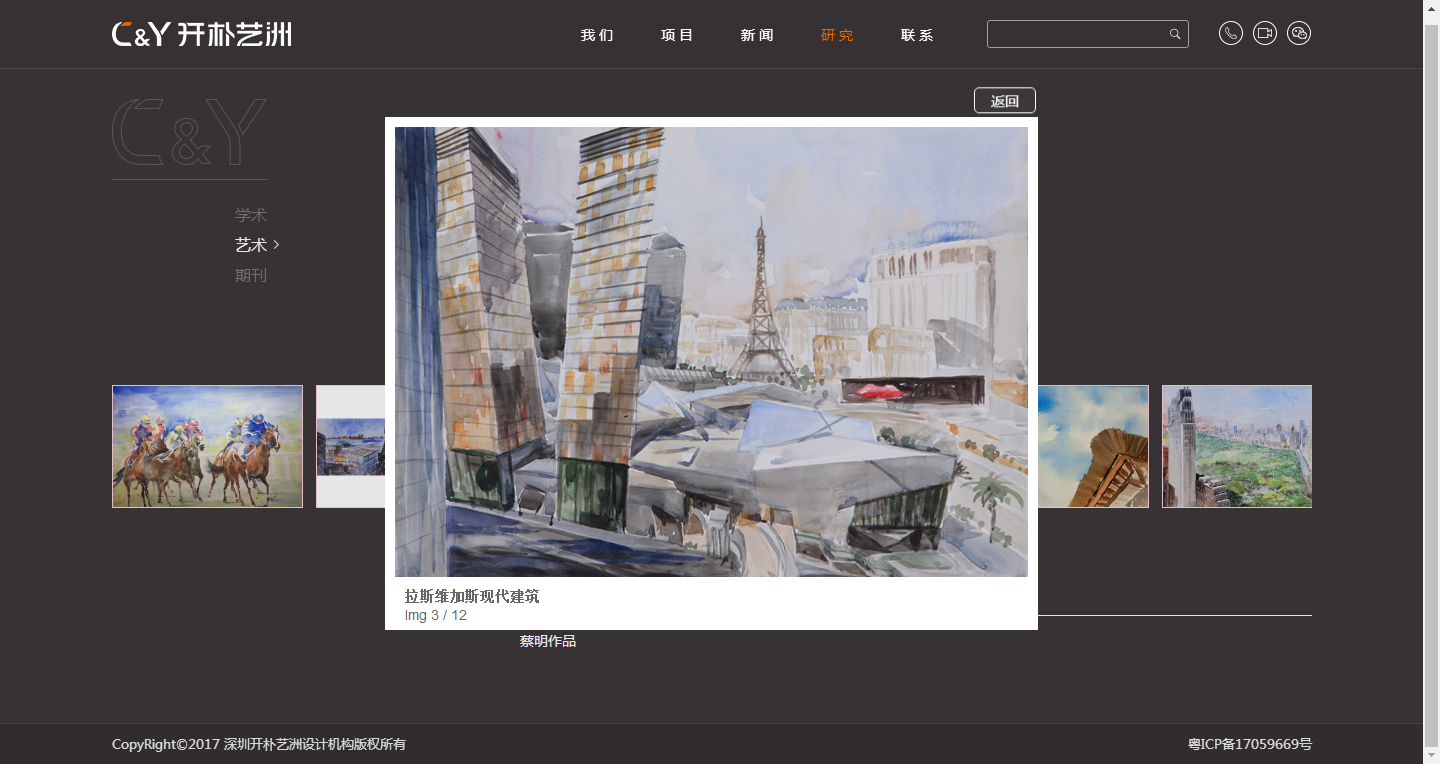
Task: Click the caption 拉斯维加斯现代建筑
Action: point(472,596)
